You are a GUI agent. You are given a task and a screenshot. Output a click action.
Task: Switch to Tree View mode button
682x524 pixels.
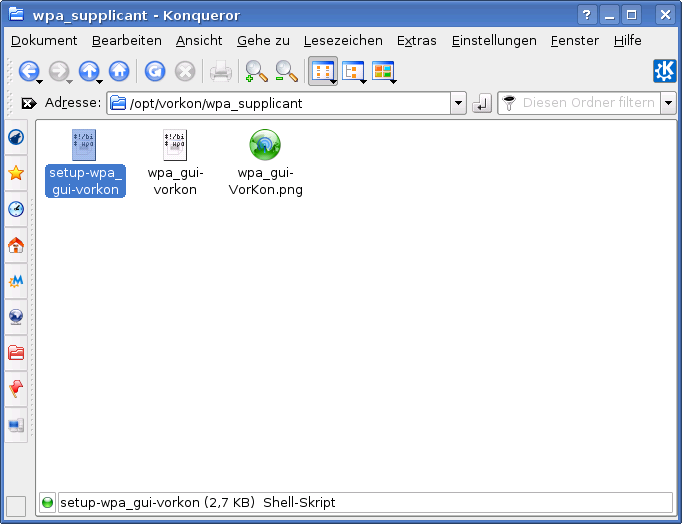[353, 71]
